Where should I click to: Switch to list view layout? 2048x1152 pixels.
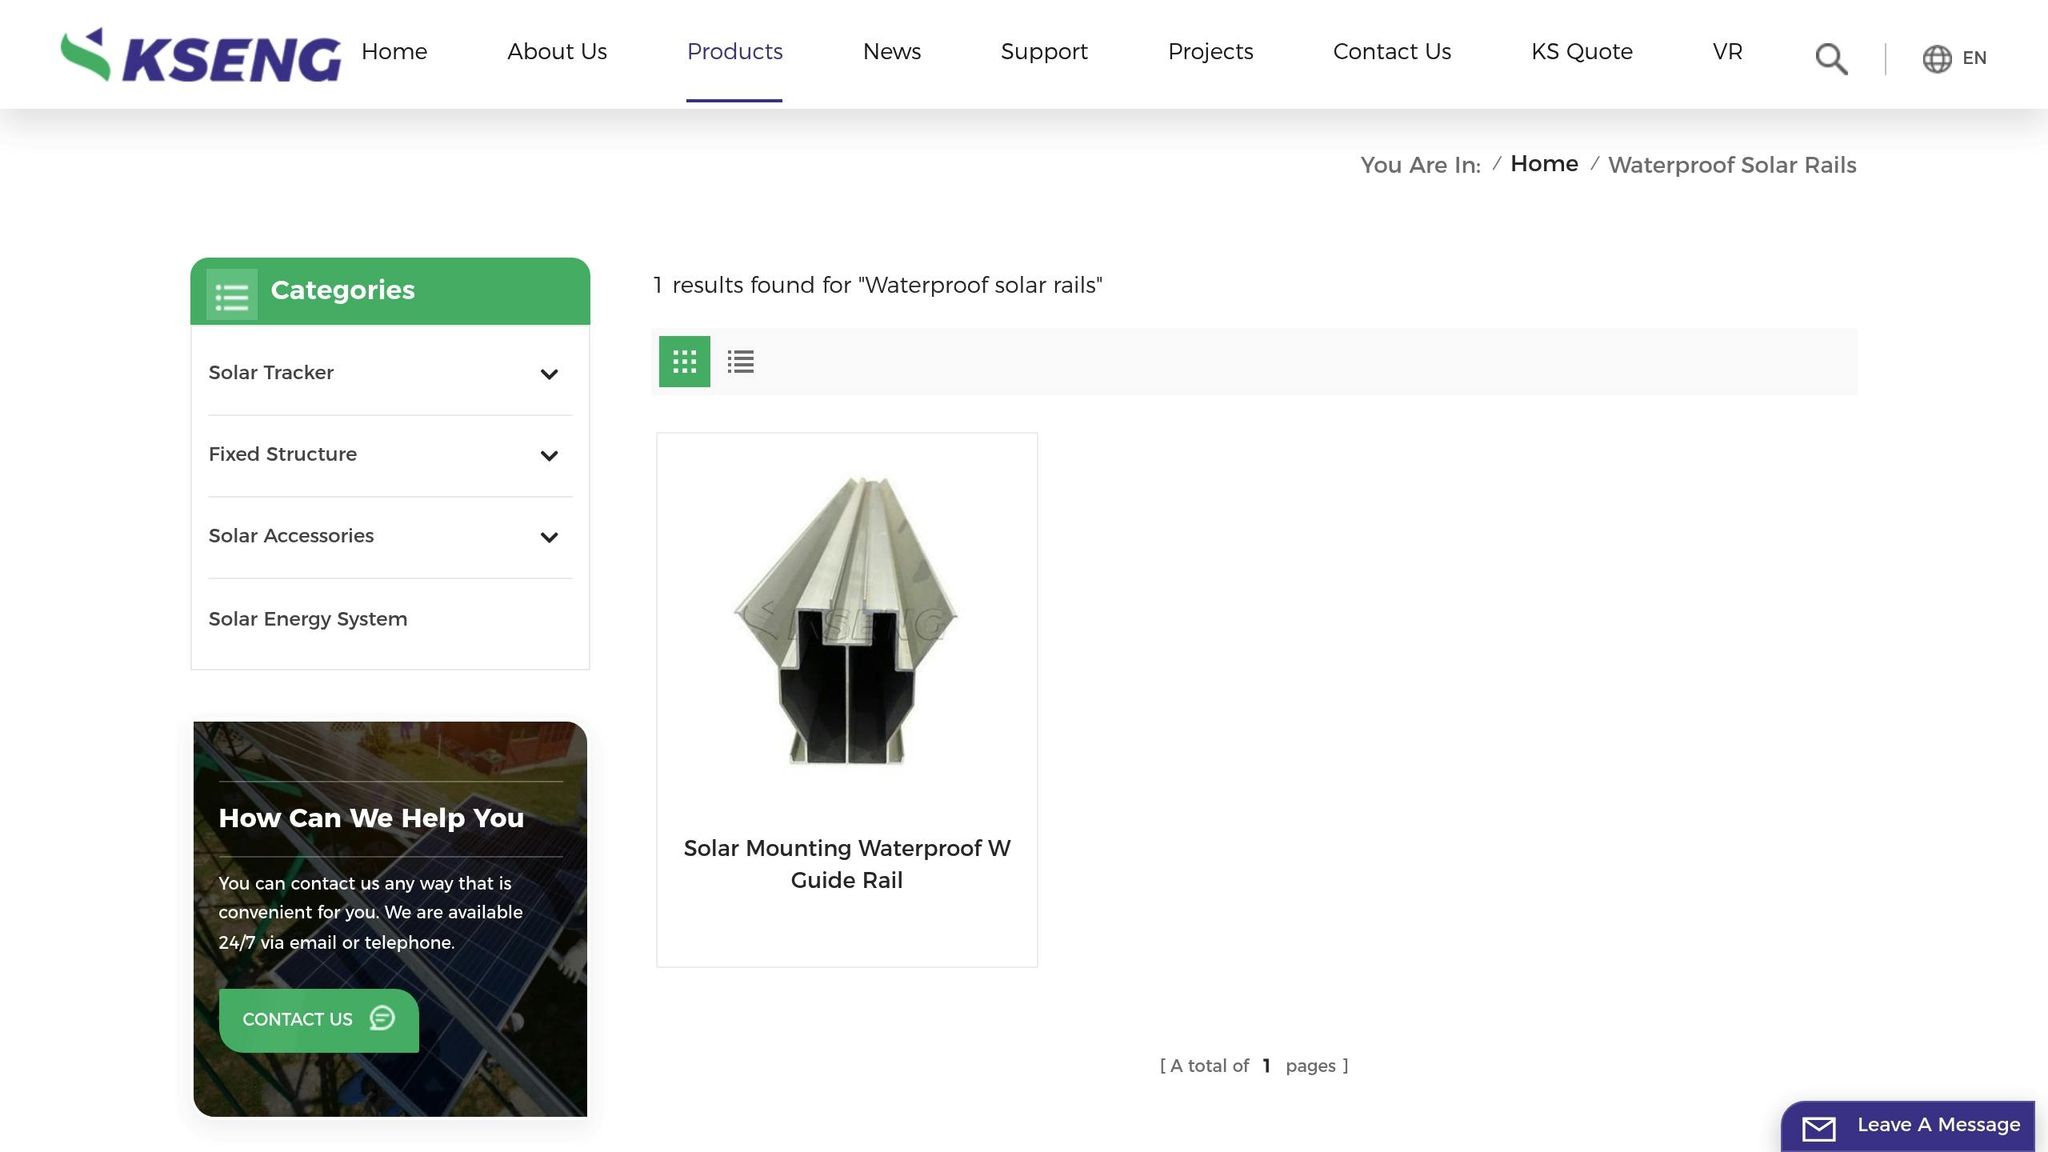[740, 362]
